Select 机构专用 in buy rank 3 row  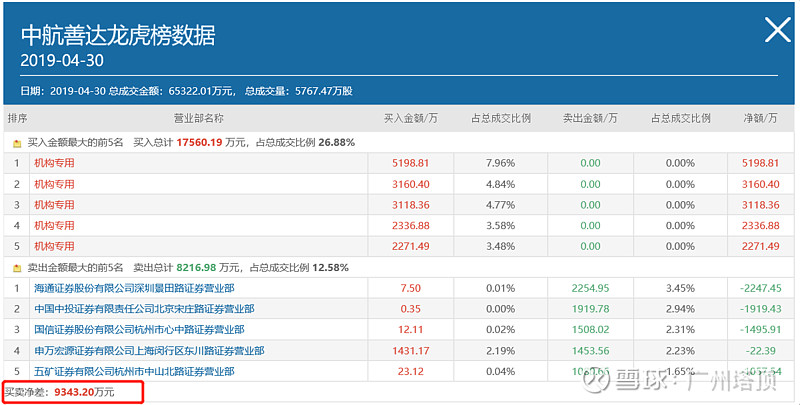(x=54, y=205)
